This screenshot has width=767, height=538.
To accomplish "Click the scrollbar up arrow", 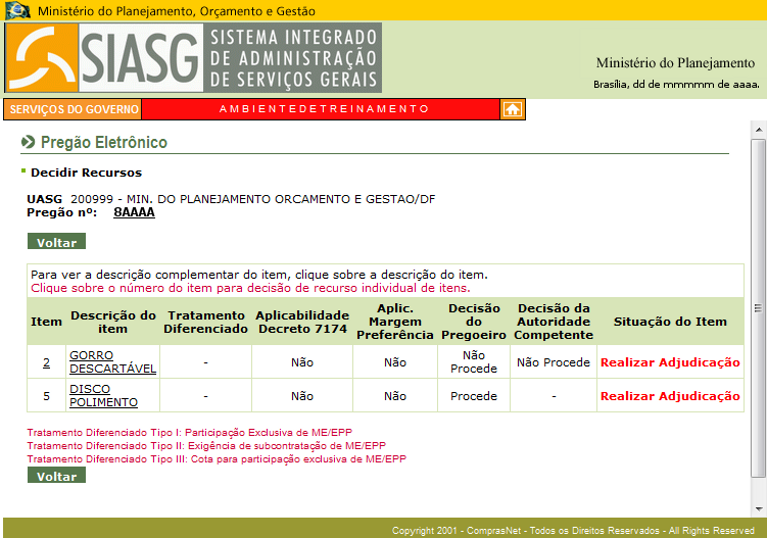I will (759, 130).
